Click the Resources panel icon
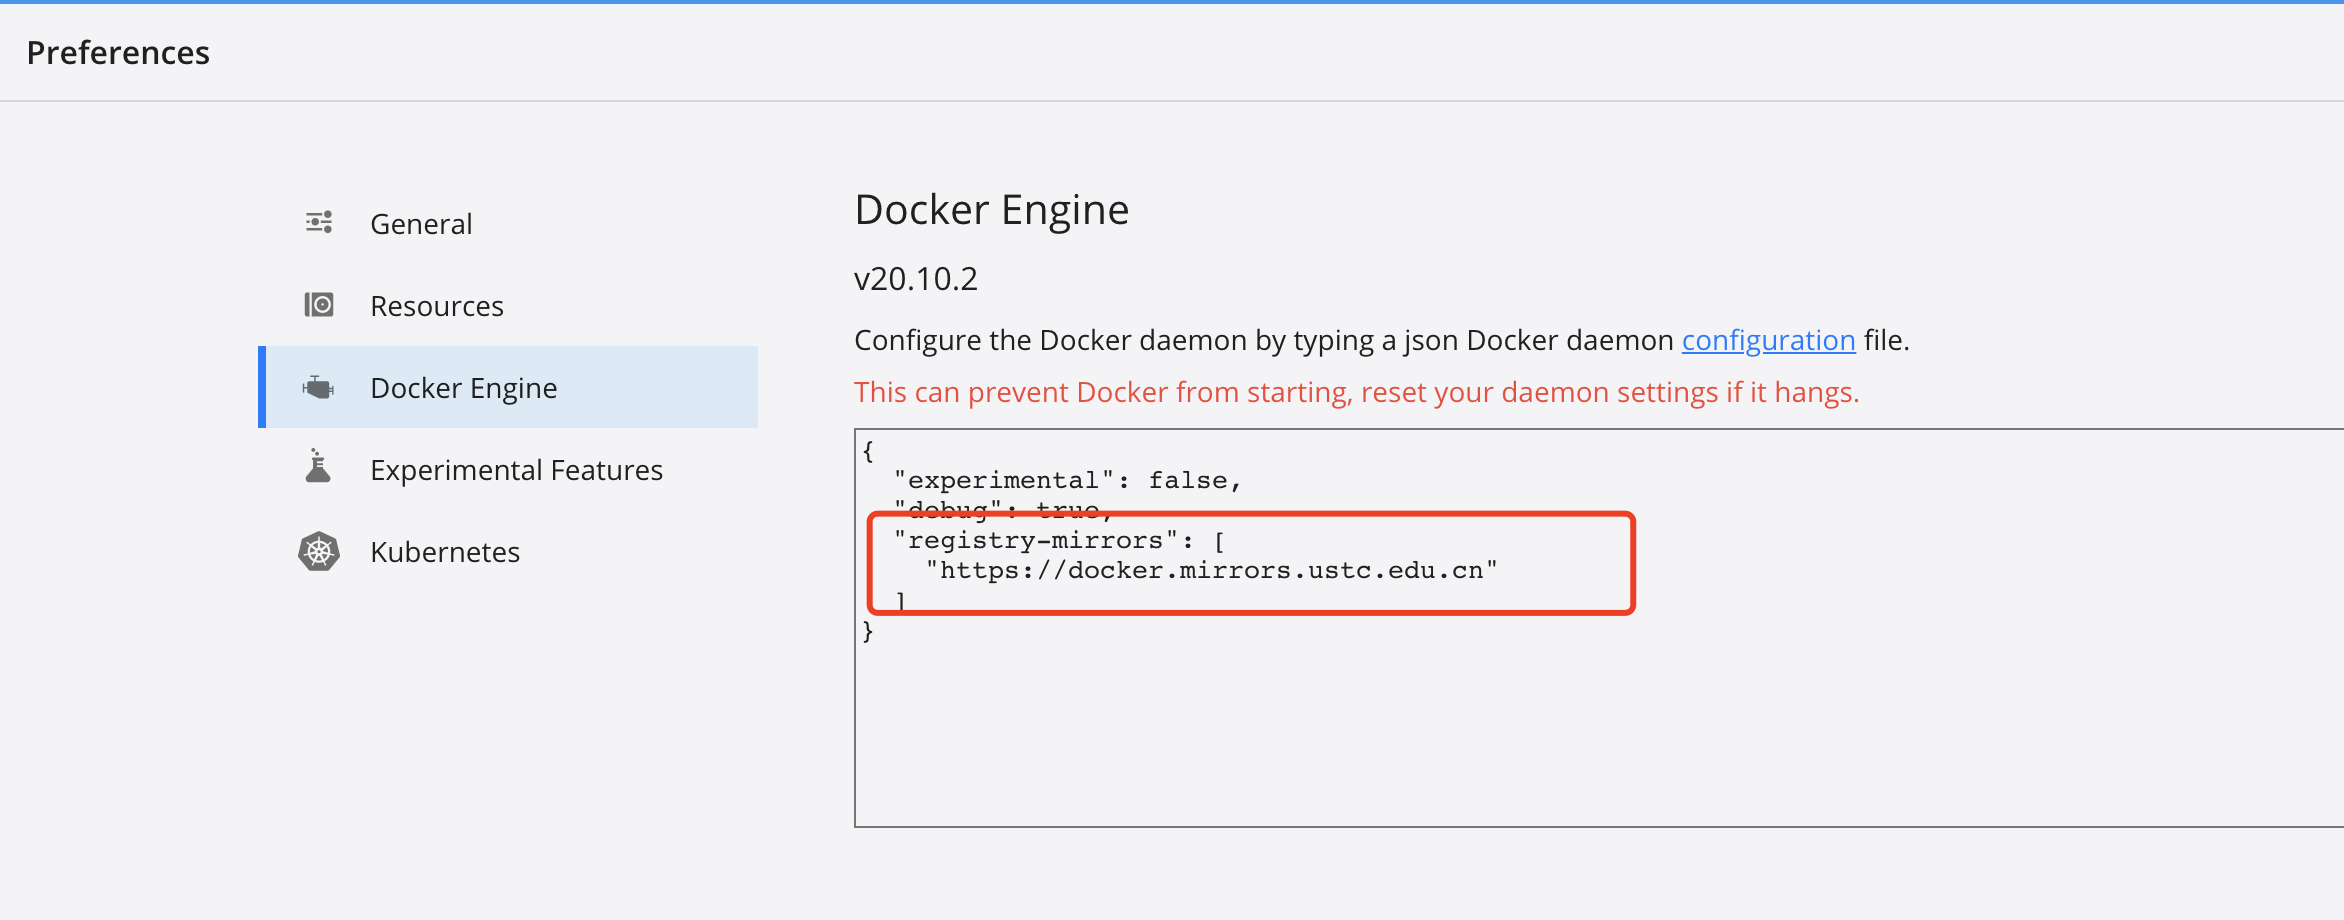The width and height of the screenshot is (2344, 920). 319,304
